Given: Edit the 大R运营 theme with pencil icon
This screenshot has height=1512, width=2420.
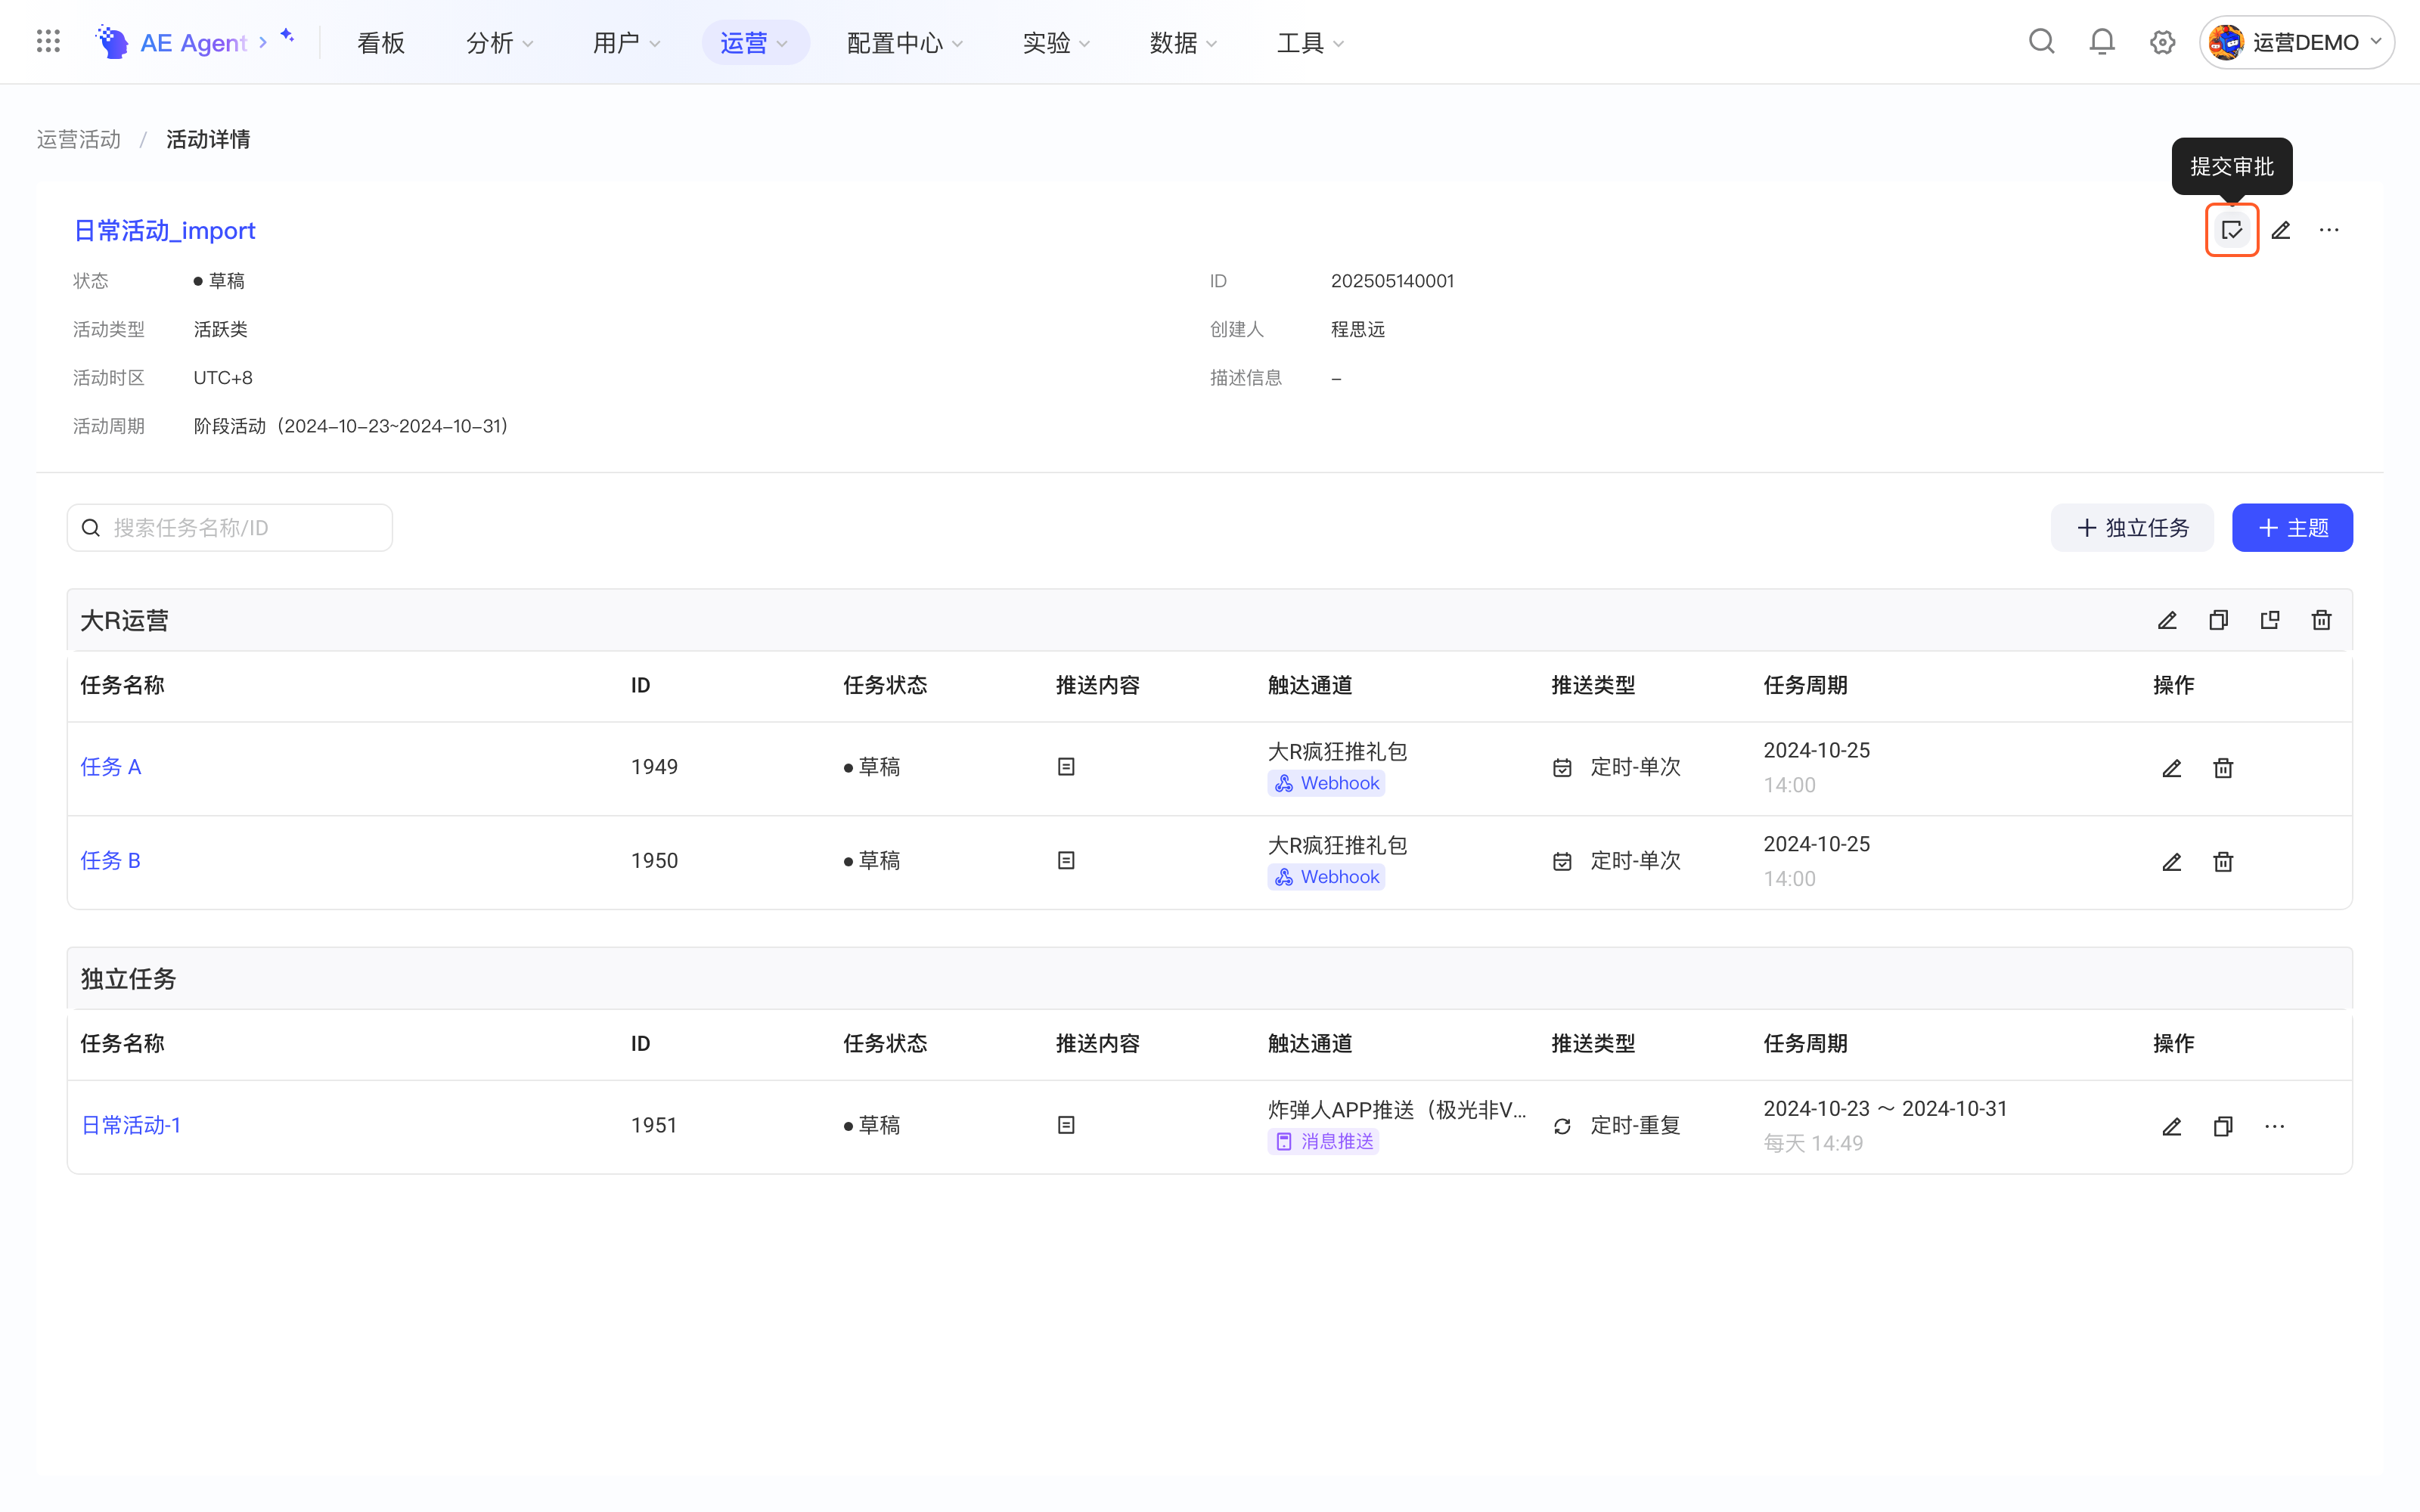Looking at the screenshot, I should (2167, 620).
